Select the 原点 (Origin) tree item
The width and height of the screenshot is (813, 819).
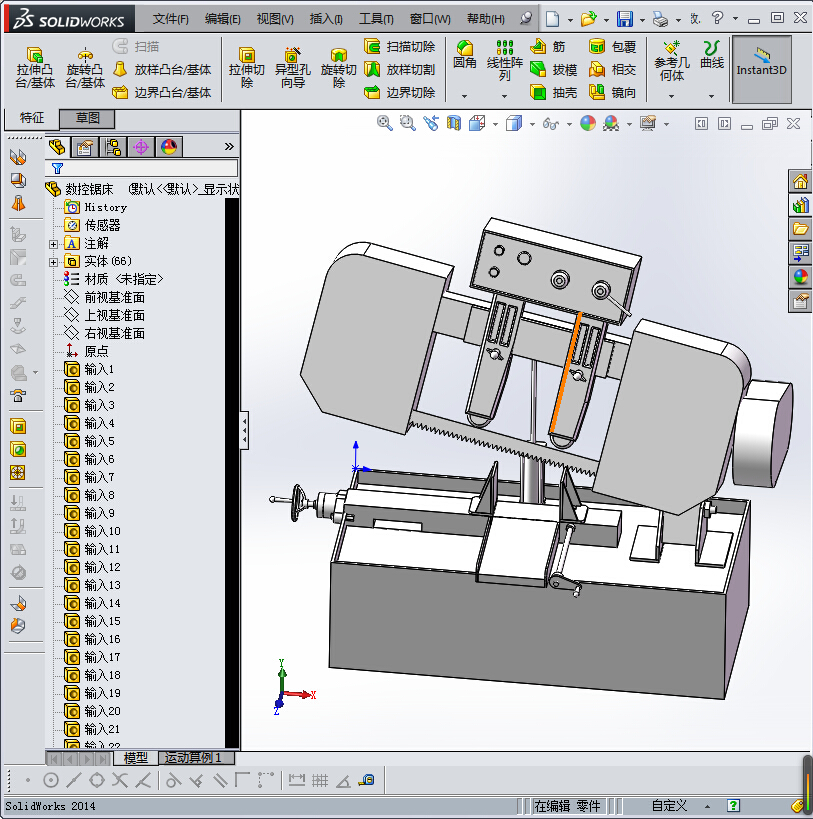tap(87, 351)
